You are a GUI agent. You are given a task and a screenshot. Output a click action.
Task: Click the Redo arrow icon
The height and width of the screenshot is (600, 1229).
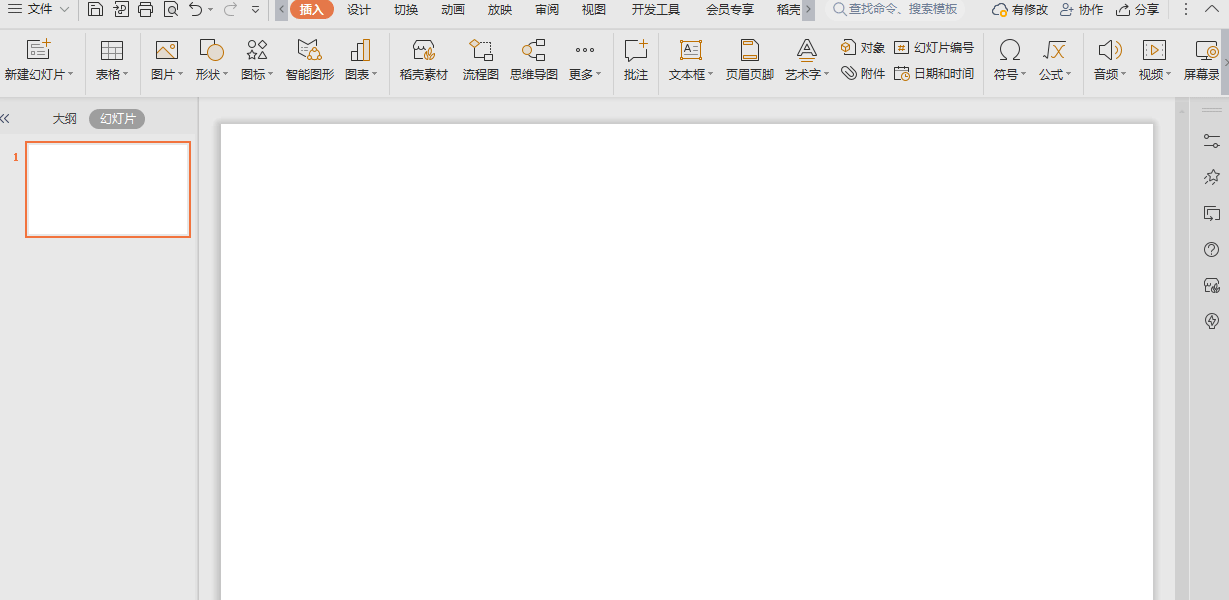230,10
